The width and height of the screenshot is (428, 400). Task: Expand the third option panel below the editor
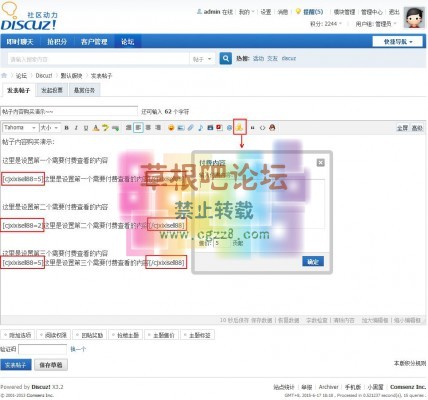coord(89,335)
